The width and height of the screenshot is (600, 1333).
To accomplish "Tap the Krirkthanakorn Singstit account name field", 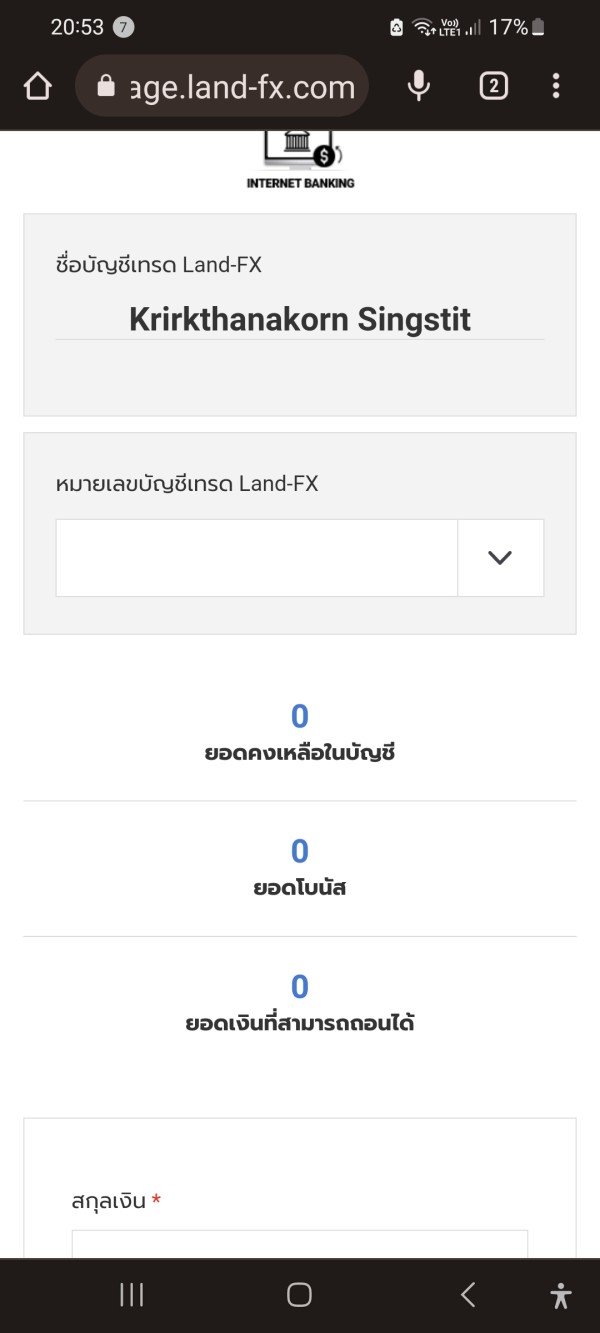I will pyautogui.click(x=300, y=320).
